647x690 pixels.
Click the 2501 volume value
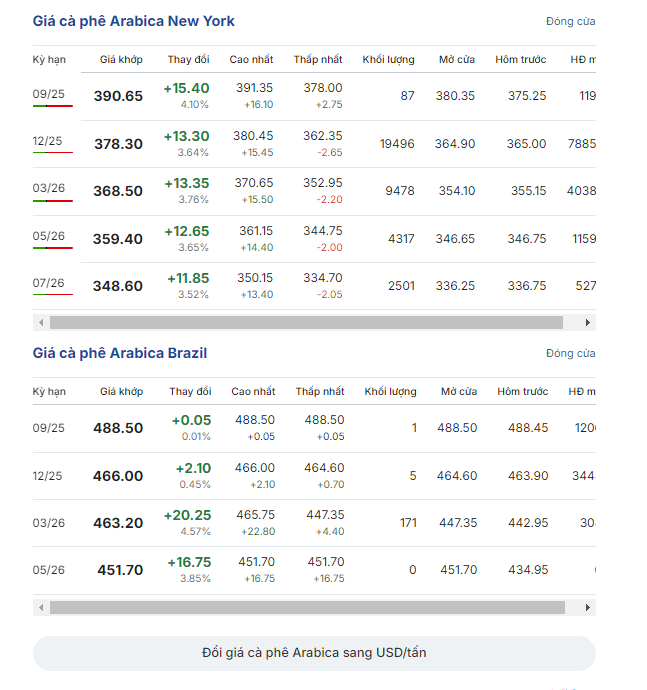click(401, 286)
